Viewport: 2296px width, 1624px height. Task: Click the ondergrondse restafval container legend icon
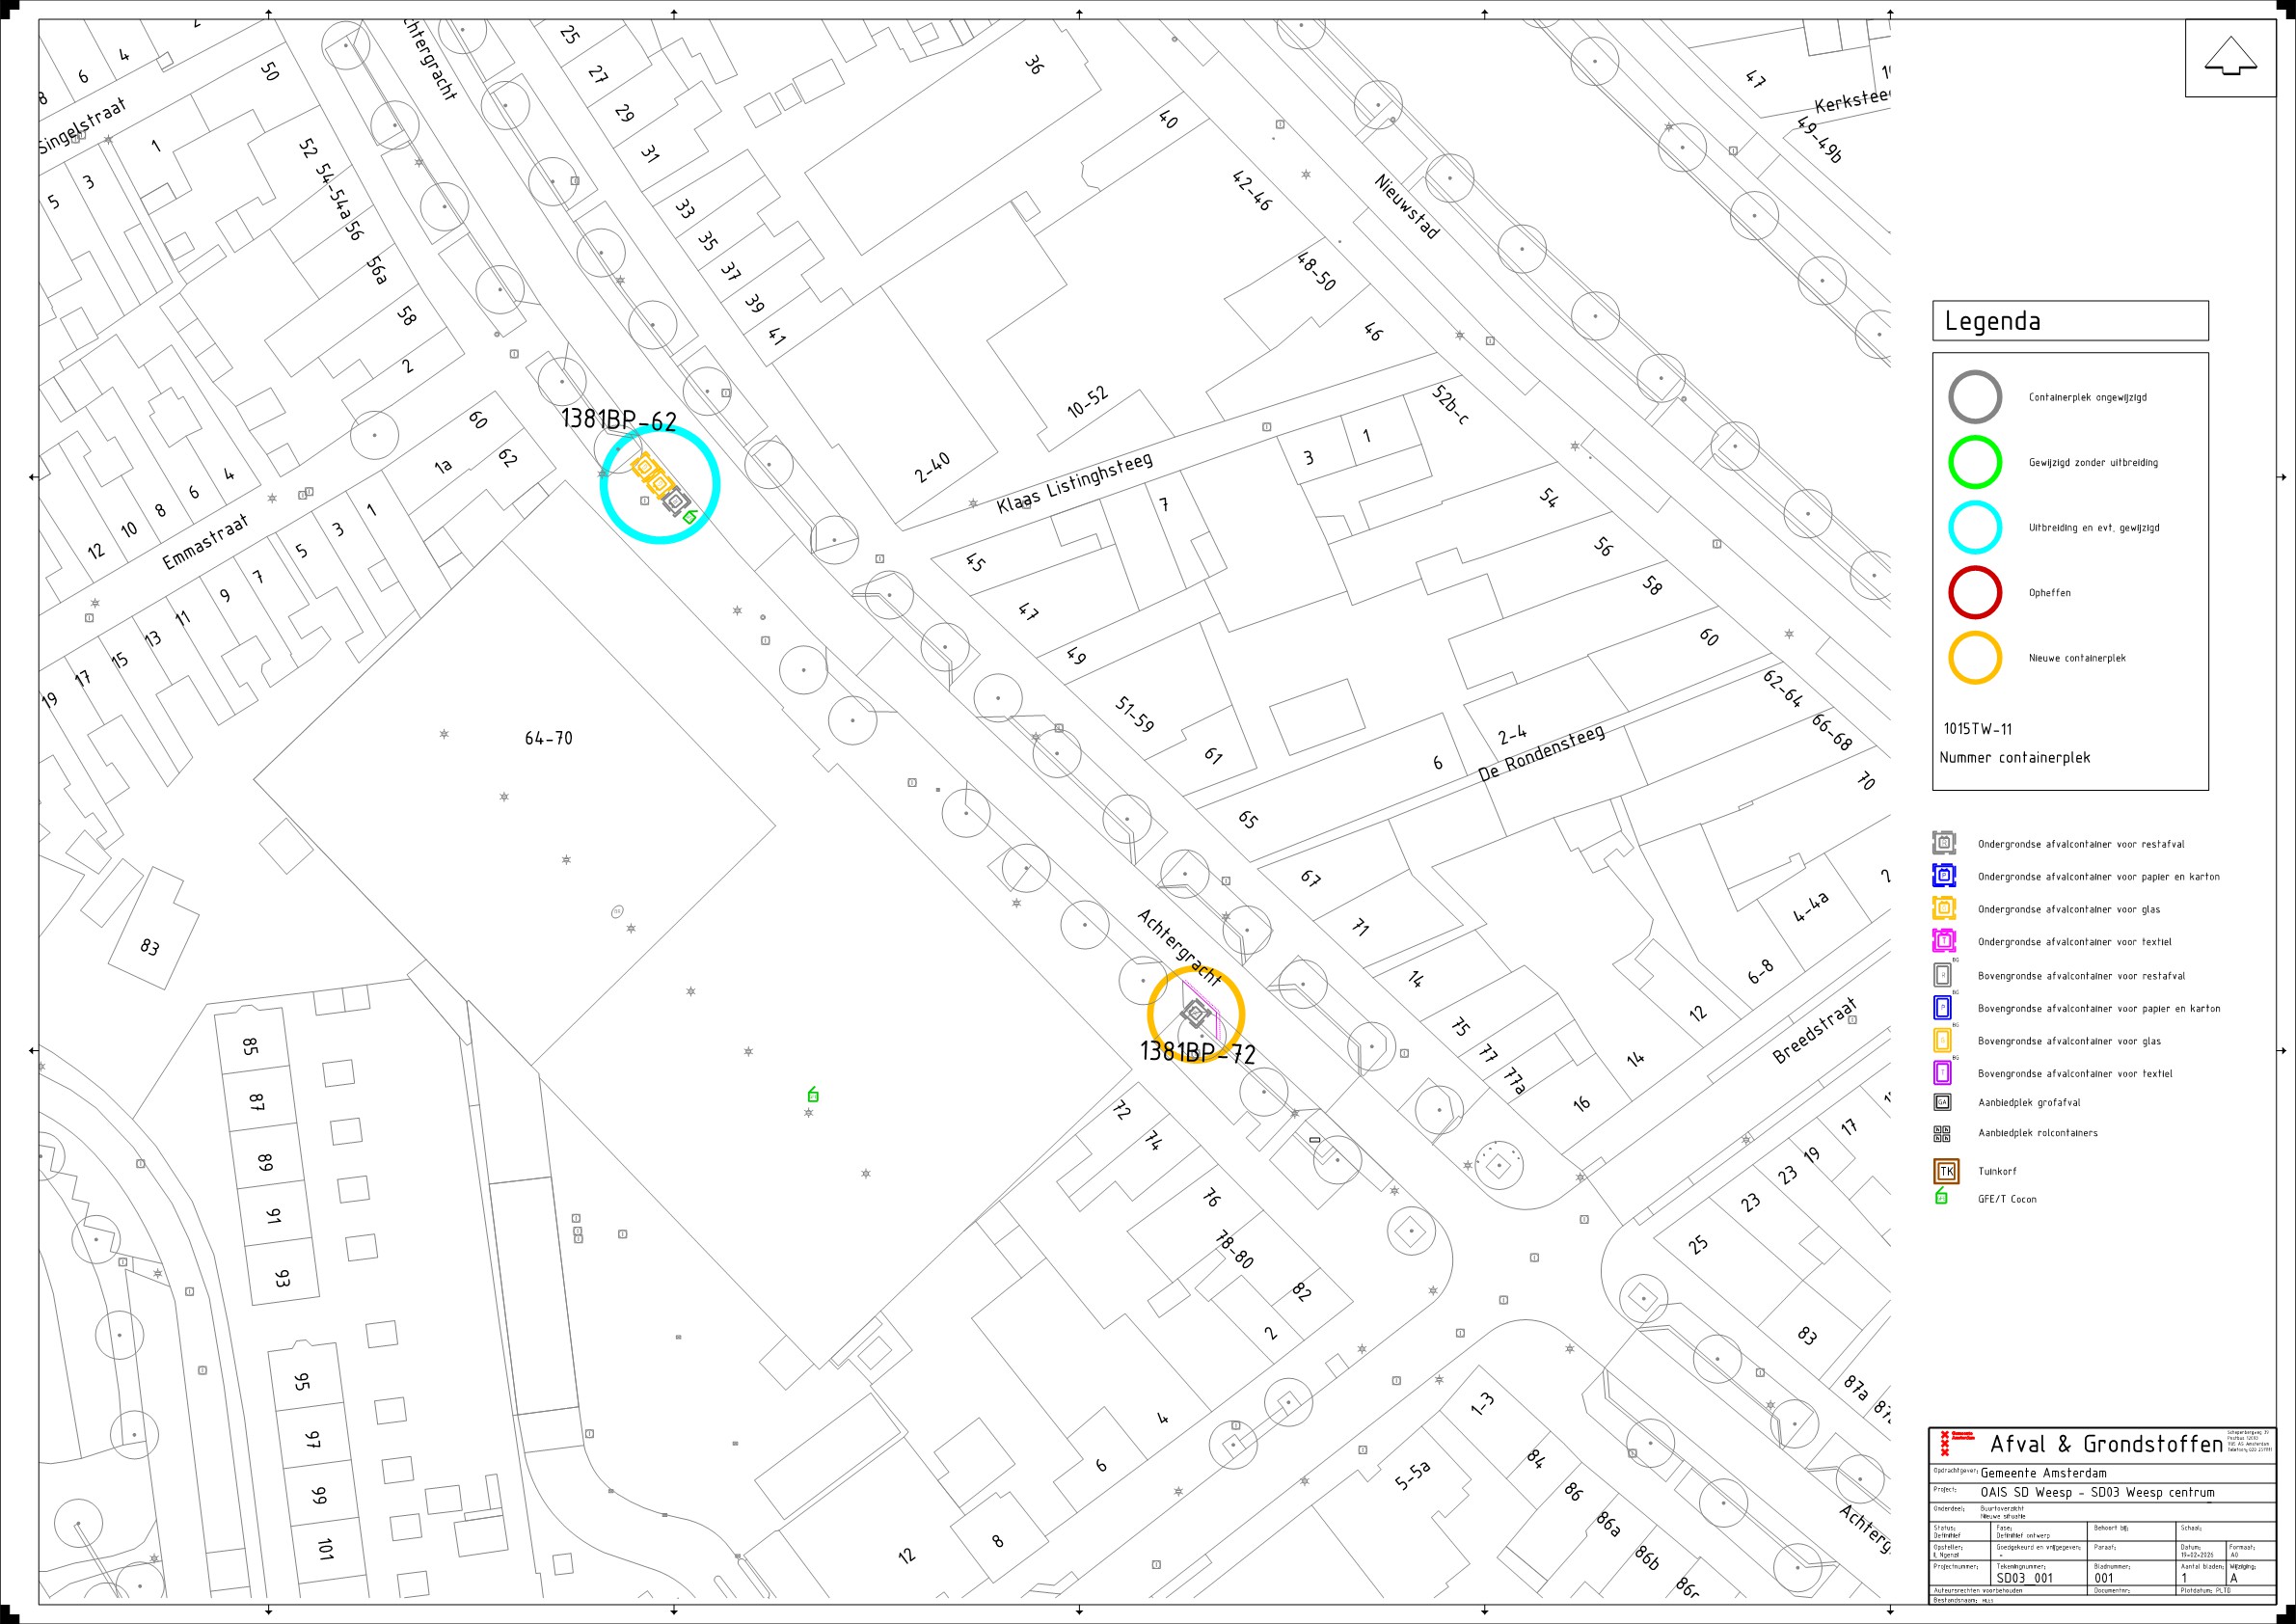1943,843
